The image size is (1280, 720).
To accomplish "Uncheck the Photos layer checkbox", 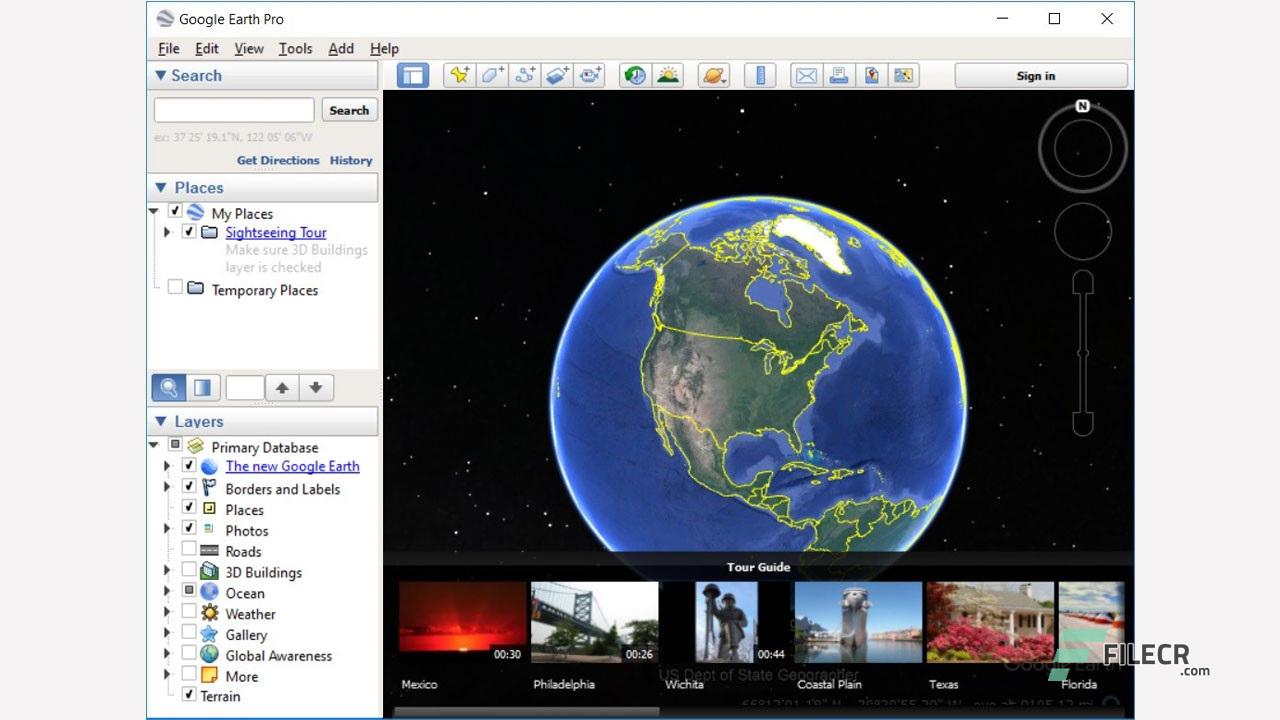I will click(188, 528).
